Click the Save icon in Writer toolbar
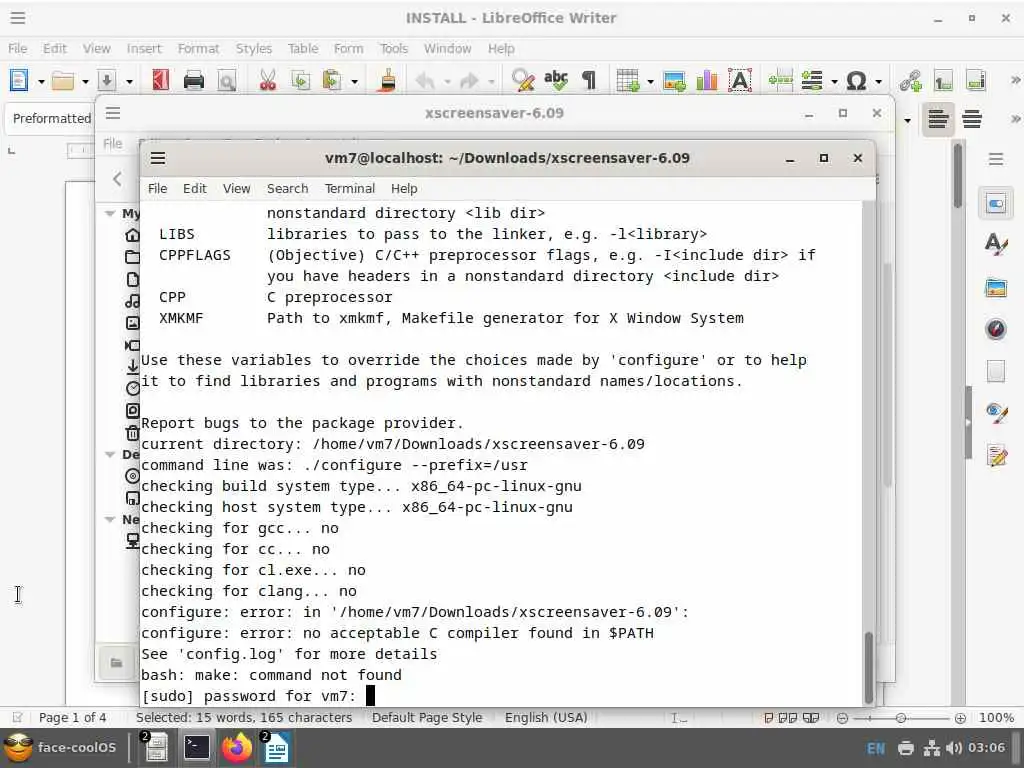This screenshot has height=768, width=1024. pyautogui.click(x=107, y=81)
